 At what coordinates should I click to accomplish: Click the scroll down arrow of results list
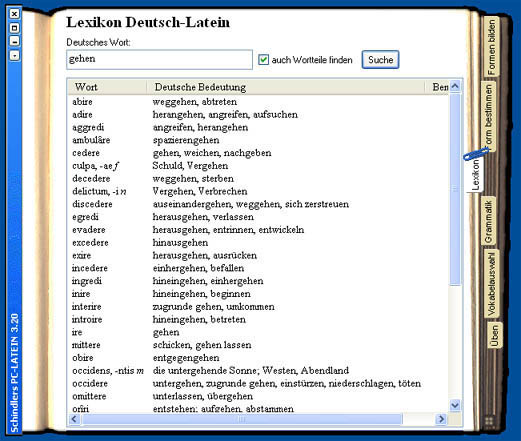455,405
